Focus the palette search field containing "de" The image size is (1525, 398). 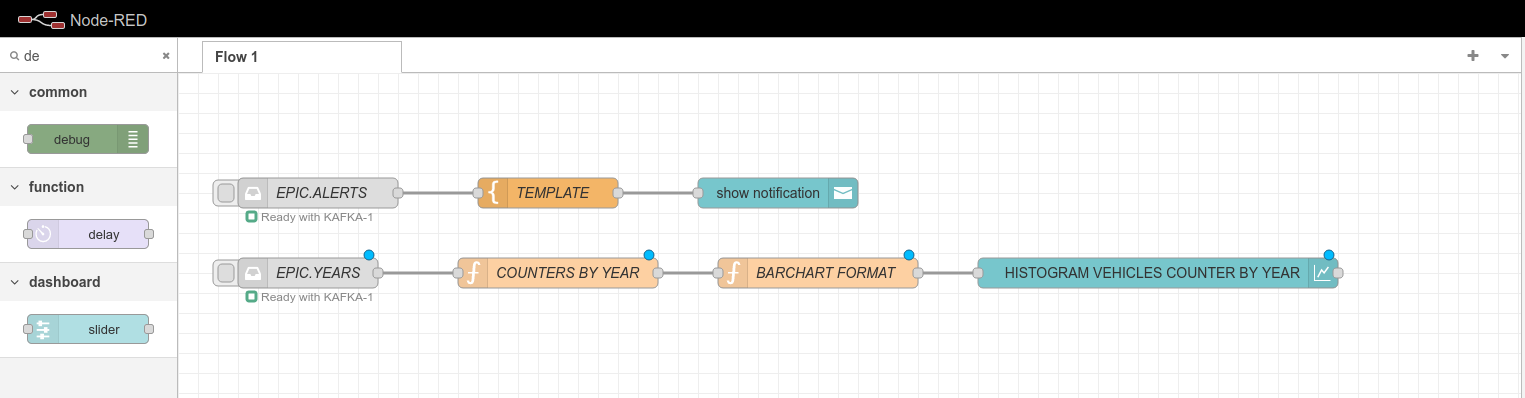tap(90, 56)
